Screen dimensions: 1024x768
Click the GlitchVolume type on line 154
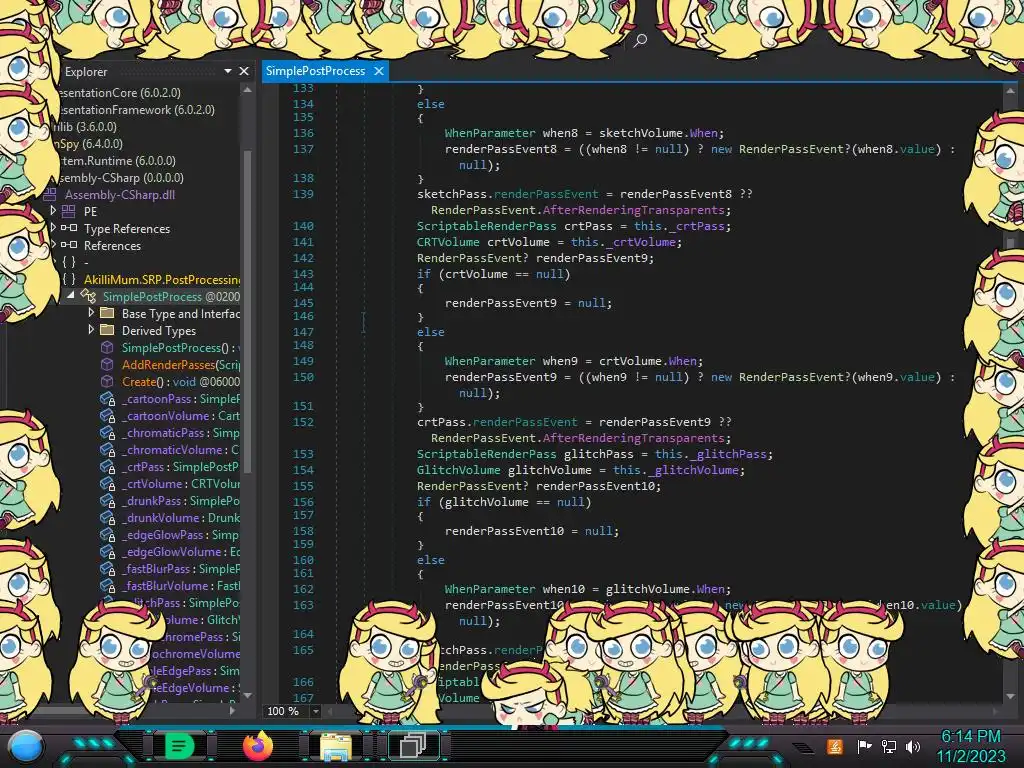(458, 470)
